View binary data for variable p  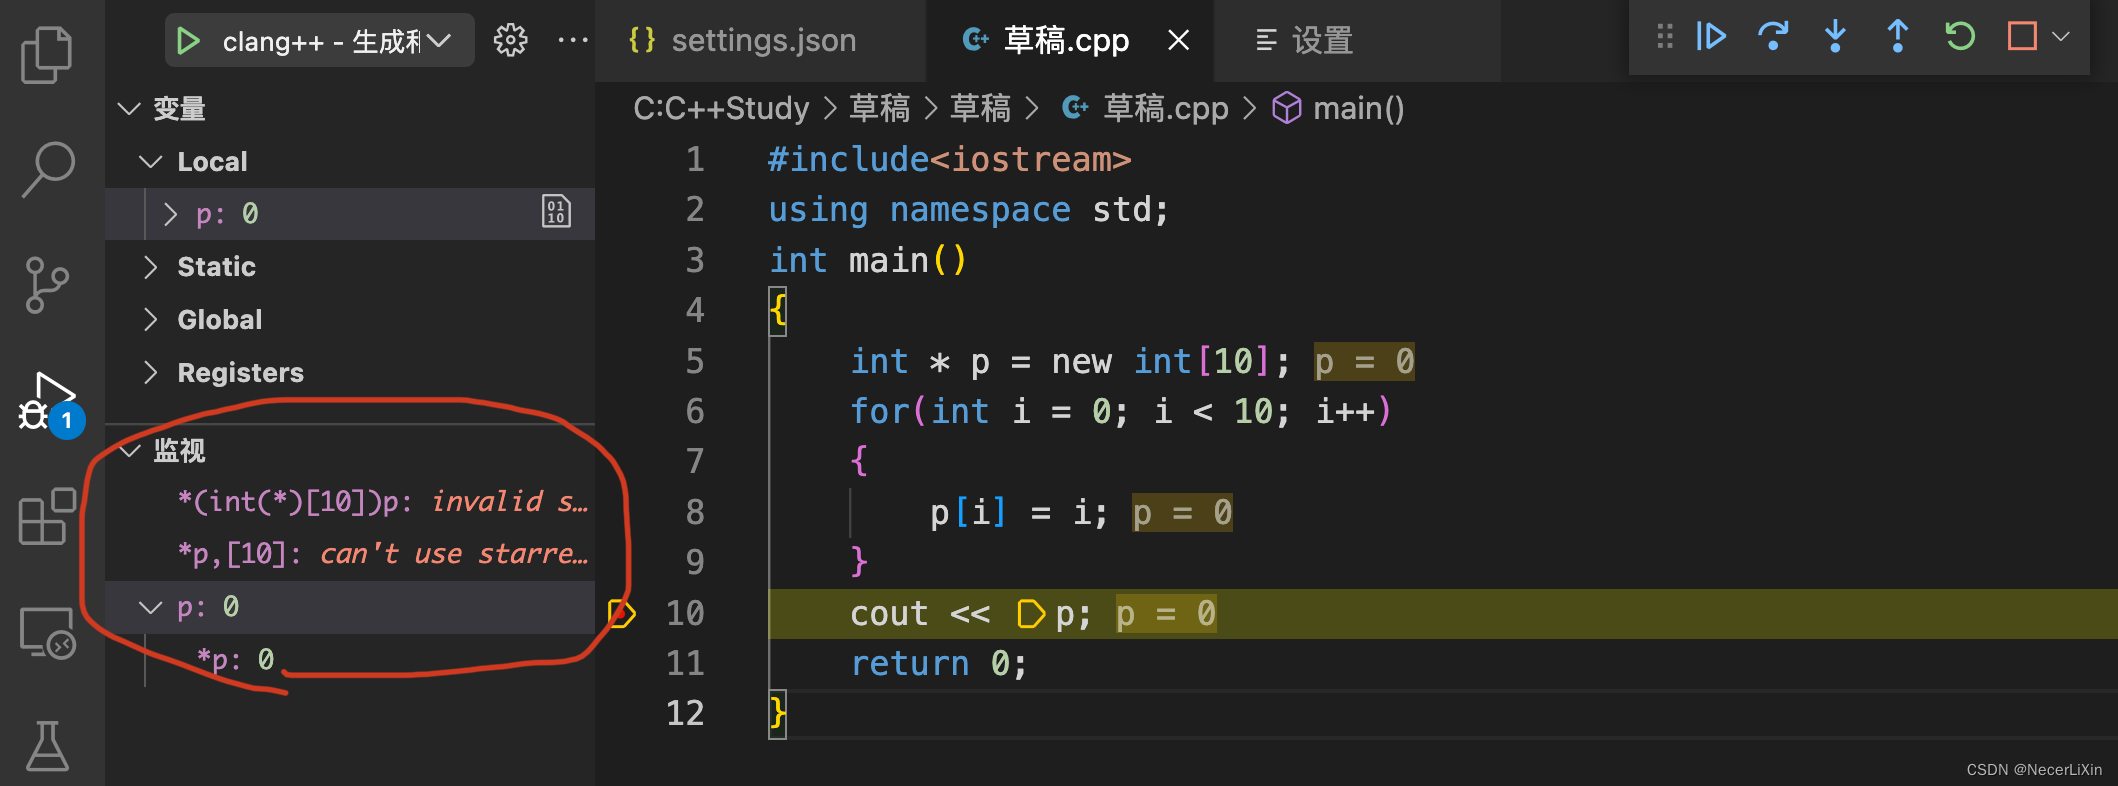[556, 212]
